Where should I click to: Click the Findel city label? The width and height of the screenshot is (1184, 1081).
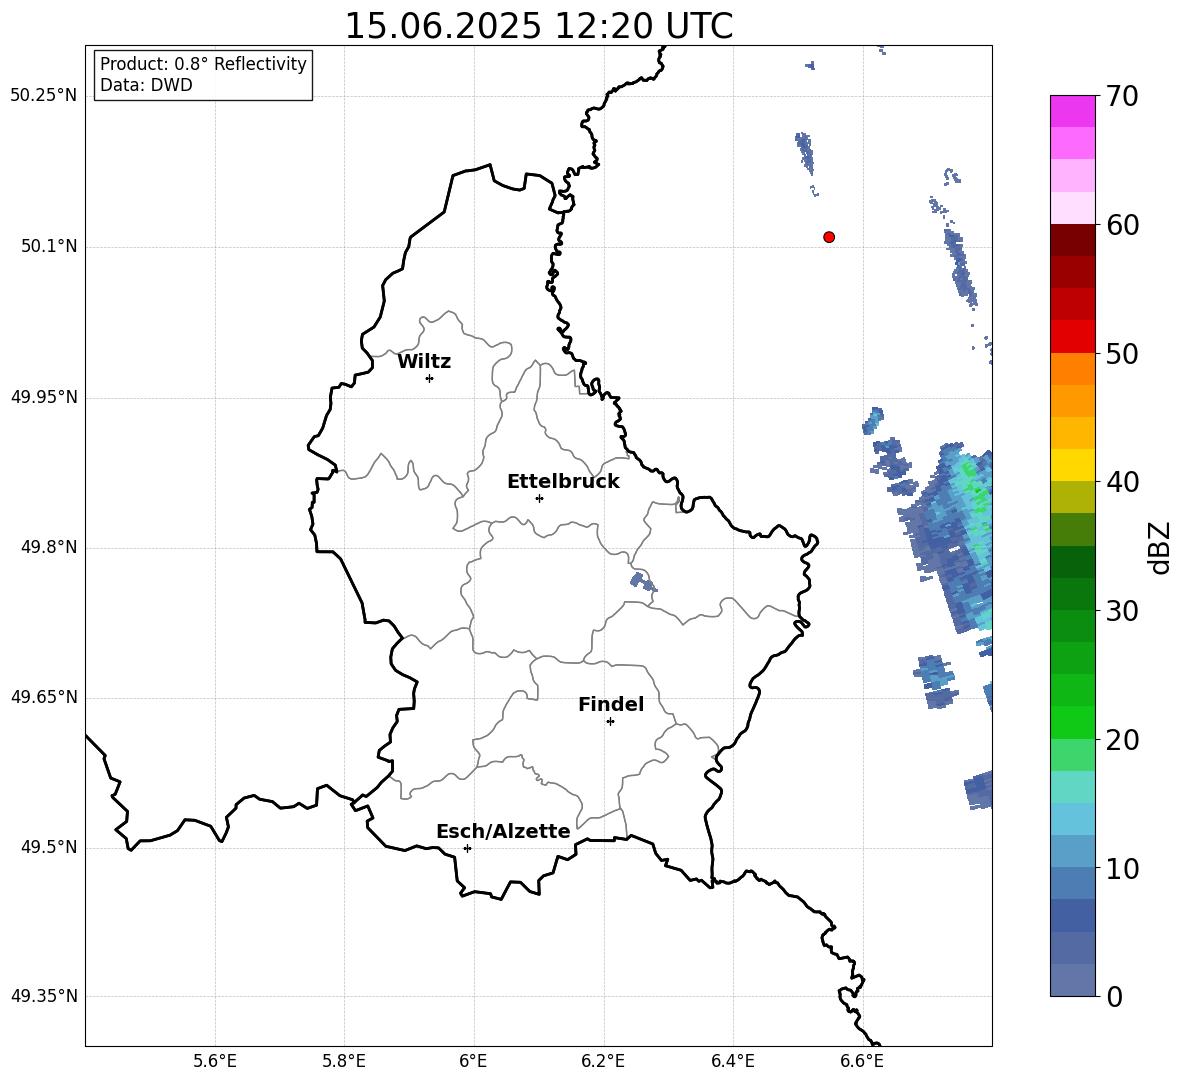click(x=611, y=704)
